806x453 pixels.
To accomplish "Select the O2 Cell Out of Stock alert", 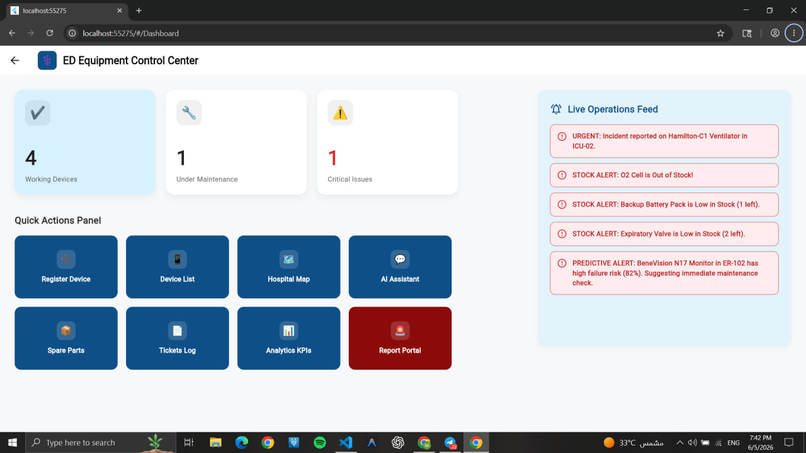I will click(664, 175).
